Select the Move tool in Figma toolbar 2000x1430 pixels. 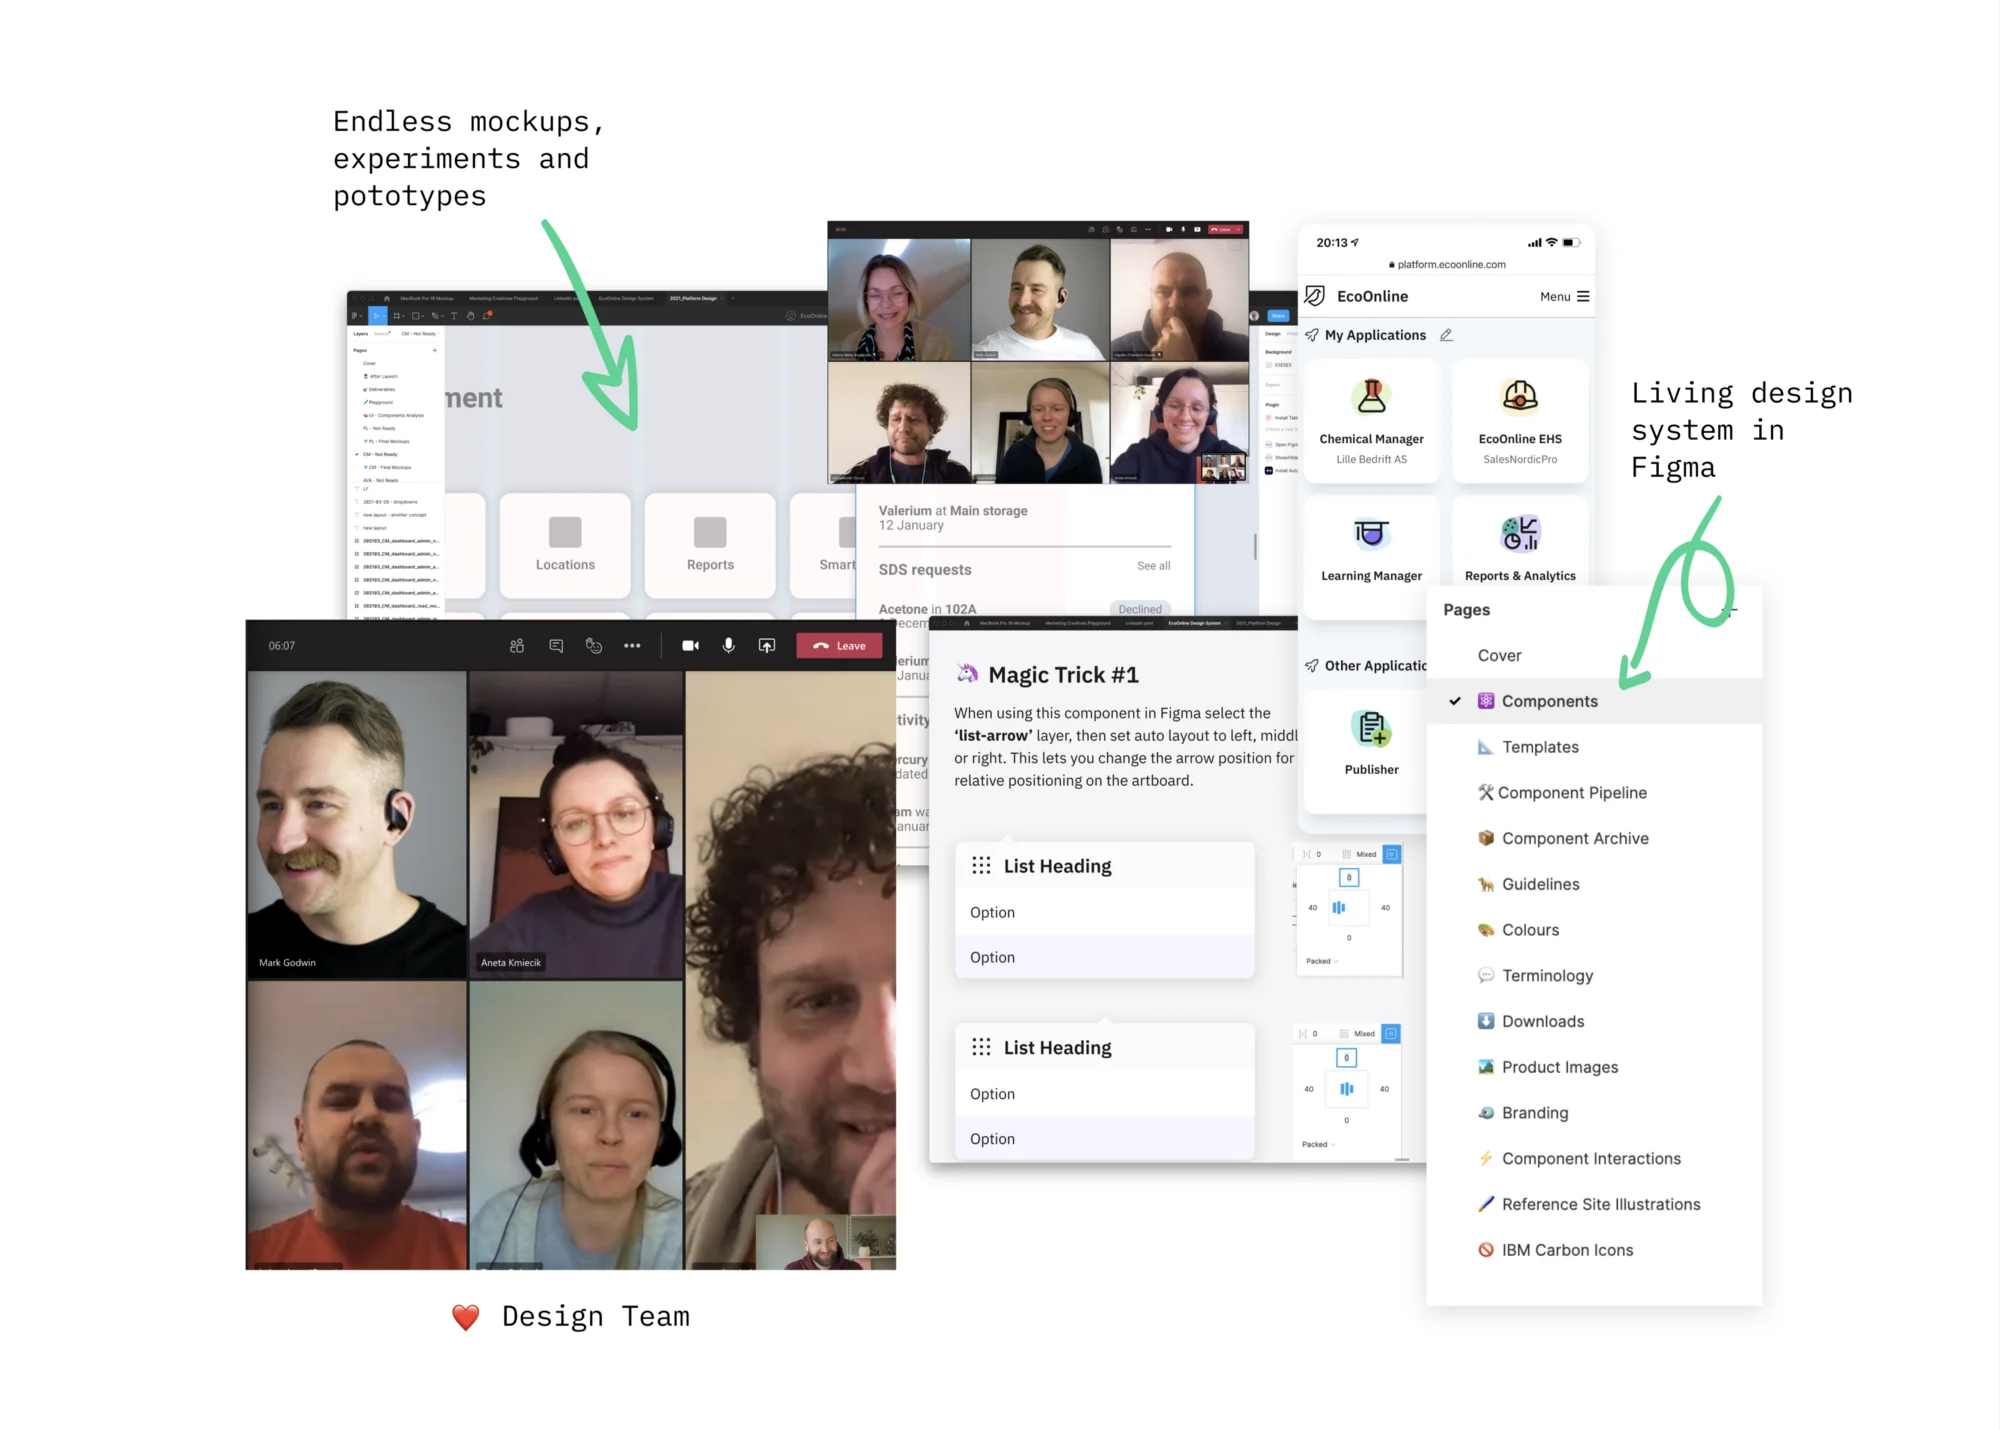(378, 316)
